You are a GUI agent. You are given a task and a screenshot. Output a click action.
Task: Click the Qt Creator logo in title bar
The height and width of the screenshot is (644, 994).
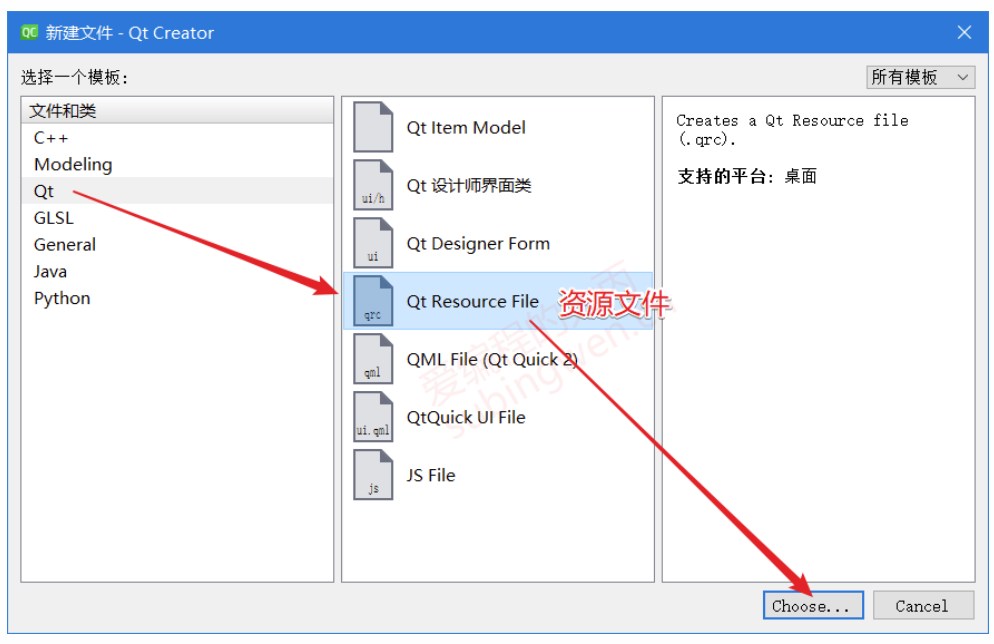click(x=29, y=32)
